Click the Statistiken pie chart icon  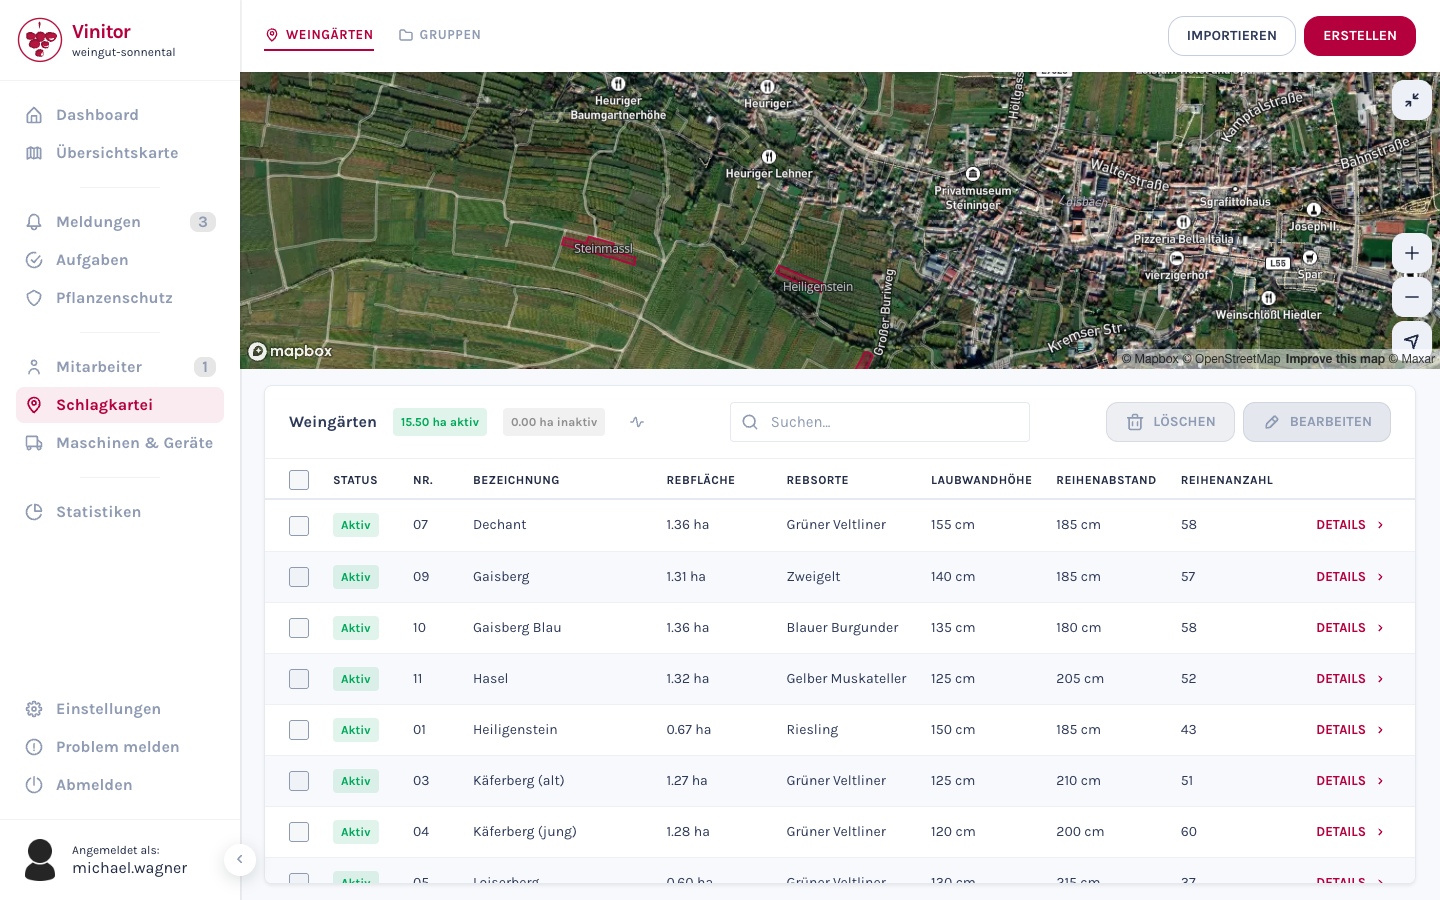[34, 512]
